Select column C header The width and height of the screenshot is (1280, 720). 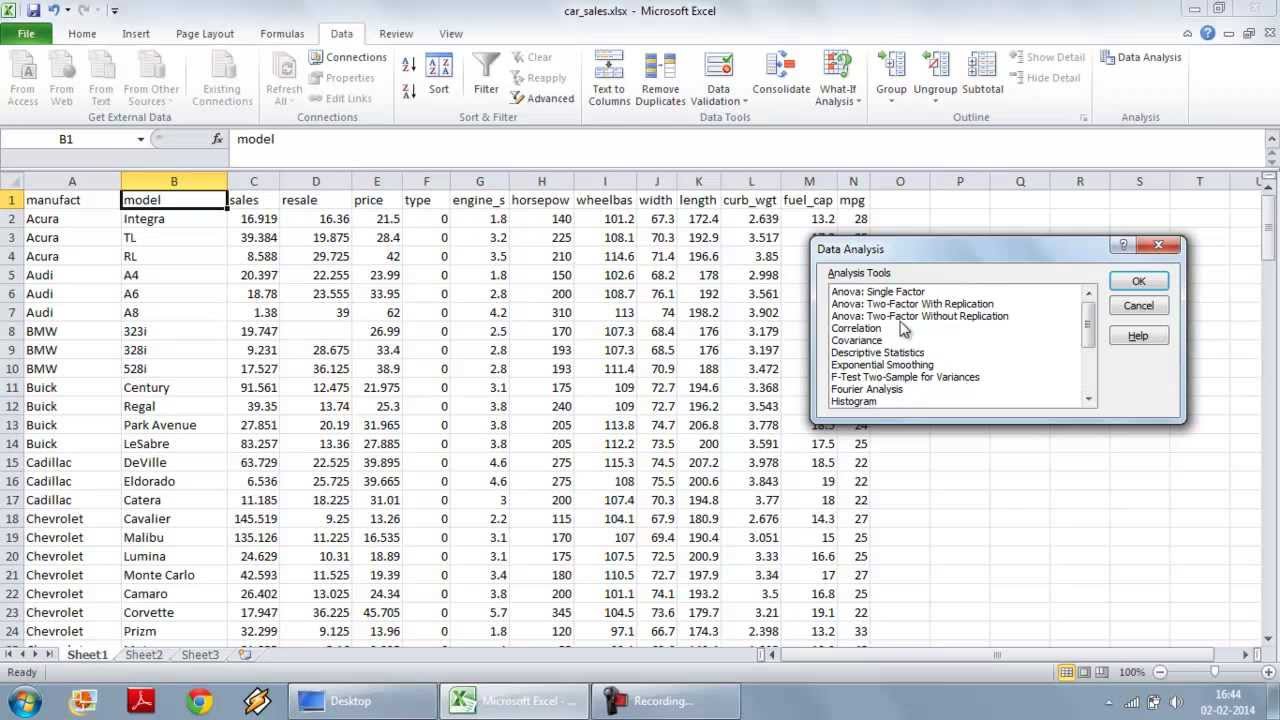(x=254, y=181)
